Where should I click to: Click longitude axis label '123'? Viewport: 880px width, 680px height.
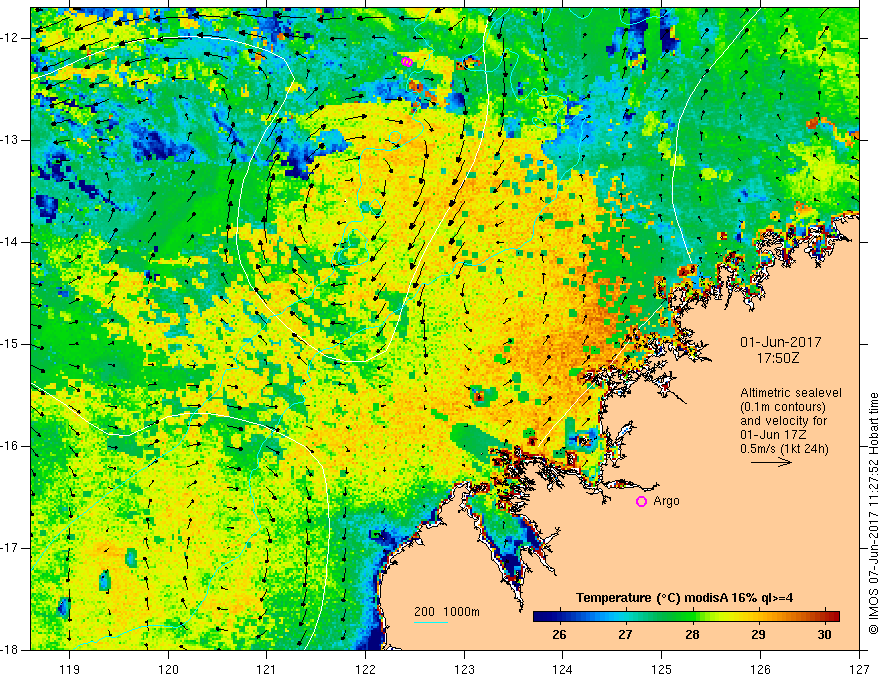click(x=464, y=669)
